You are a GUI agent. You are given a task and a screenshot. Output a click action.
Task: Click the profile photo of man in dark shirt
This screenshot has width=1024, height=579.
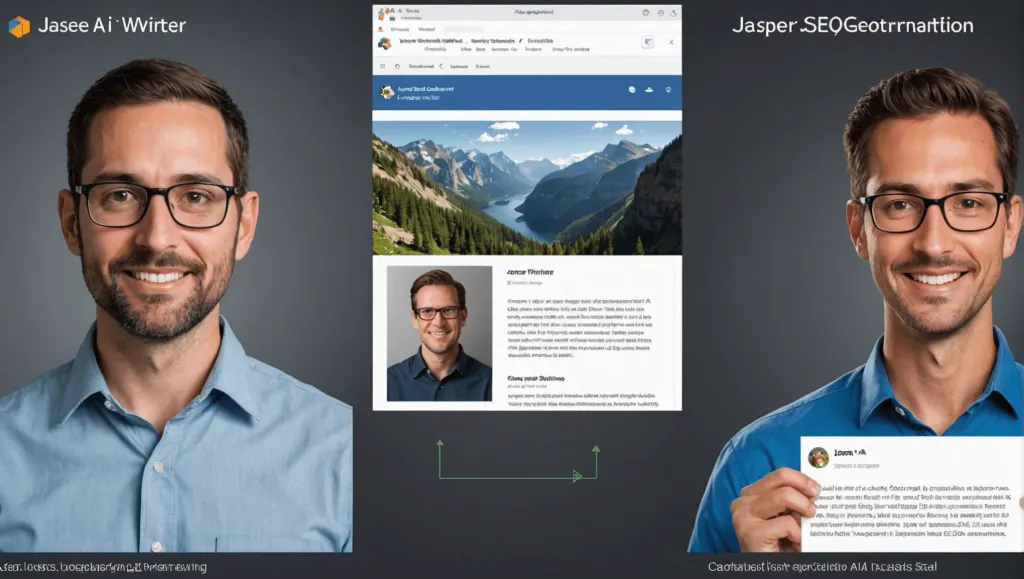point(439,333)
